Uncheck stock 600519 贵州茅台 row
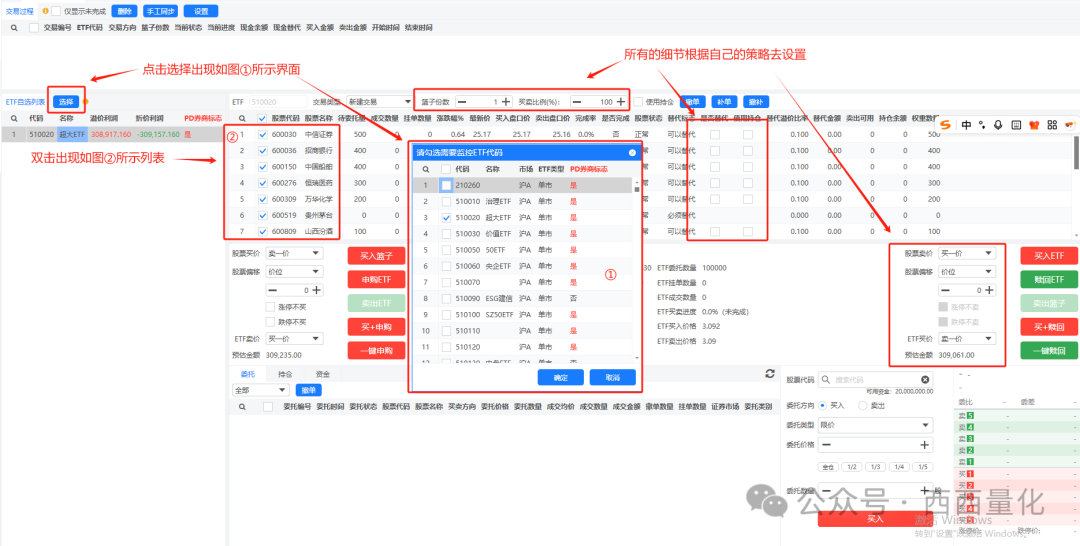This screenshot has width=1080, height=546. click(x=262, y=215)
